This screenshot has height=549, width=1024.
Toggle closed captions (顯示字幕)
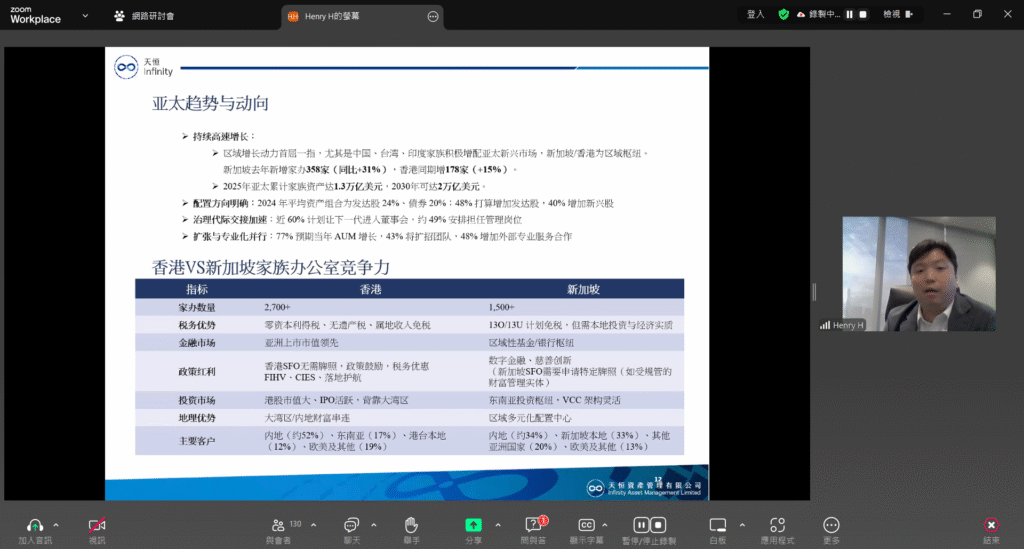coord(587,525)
